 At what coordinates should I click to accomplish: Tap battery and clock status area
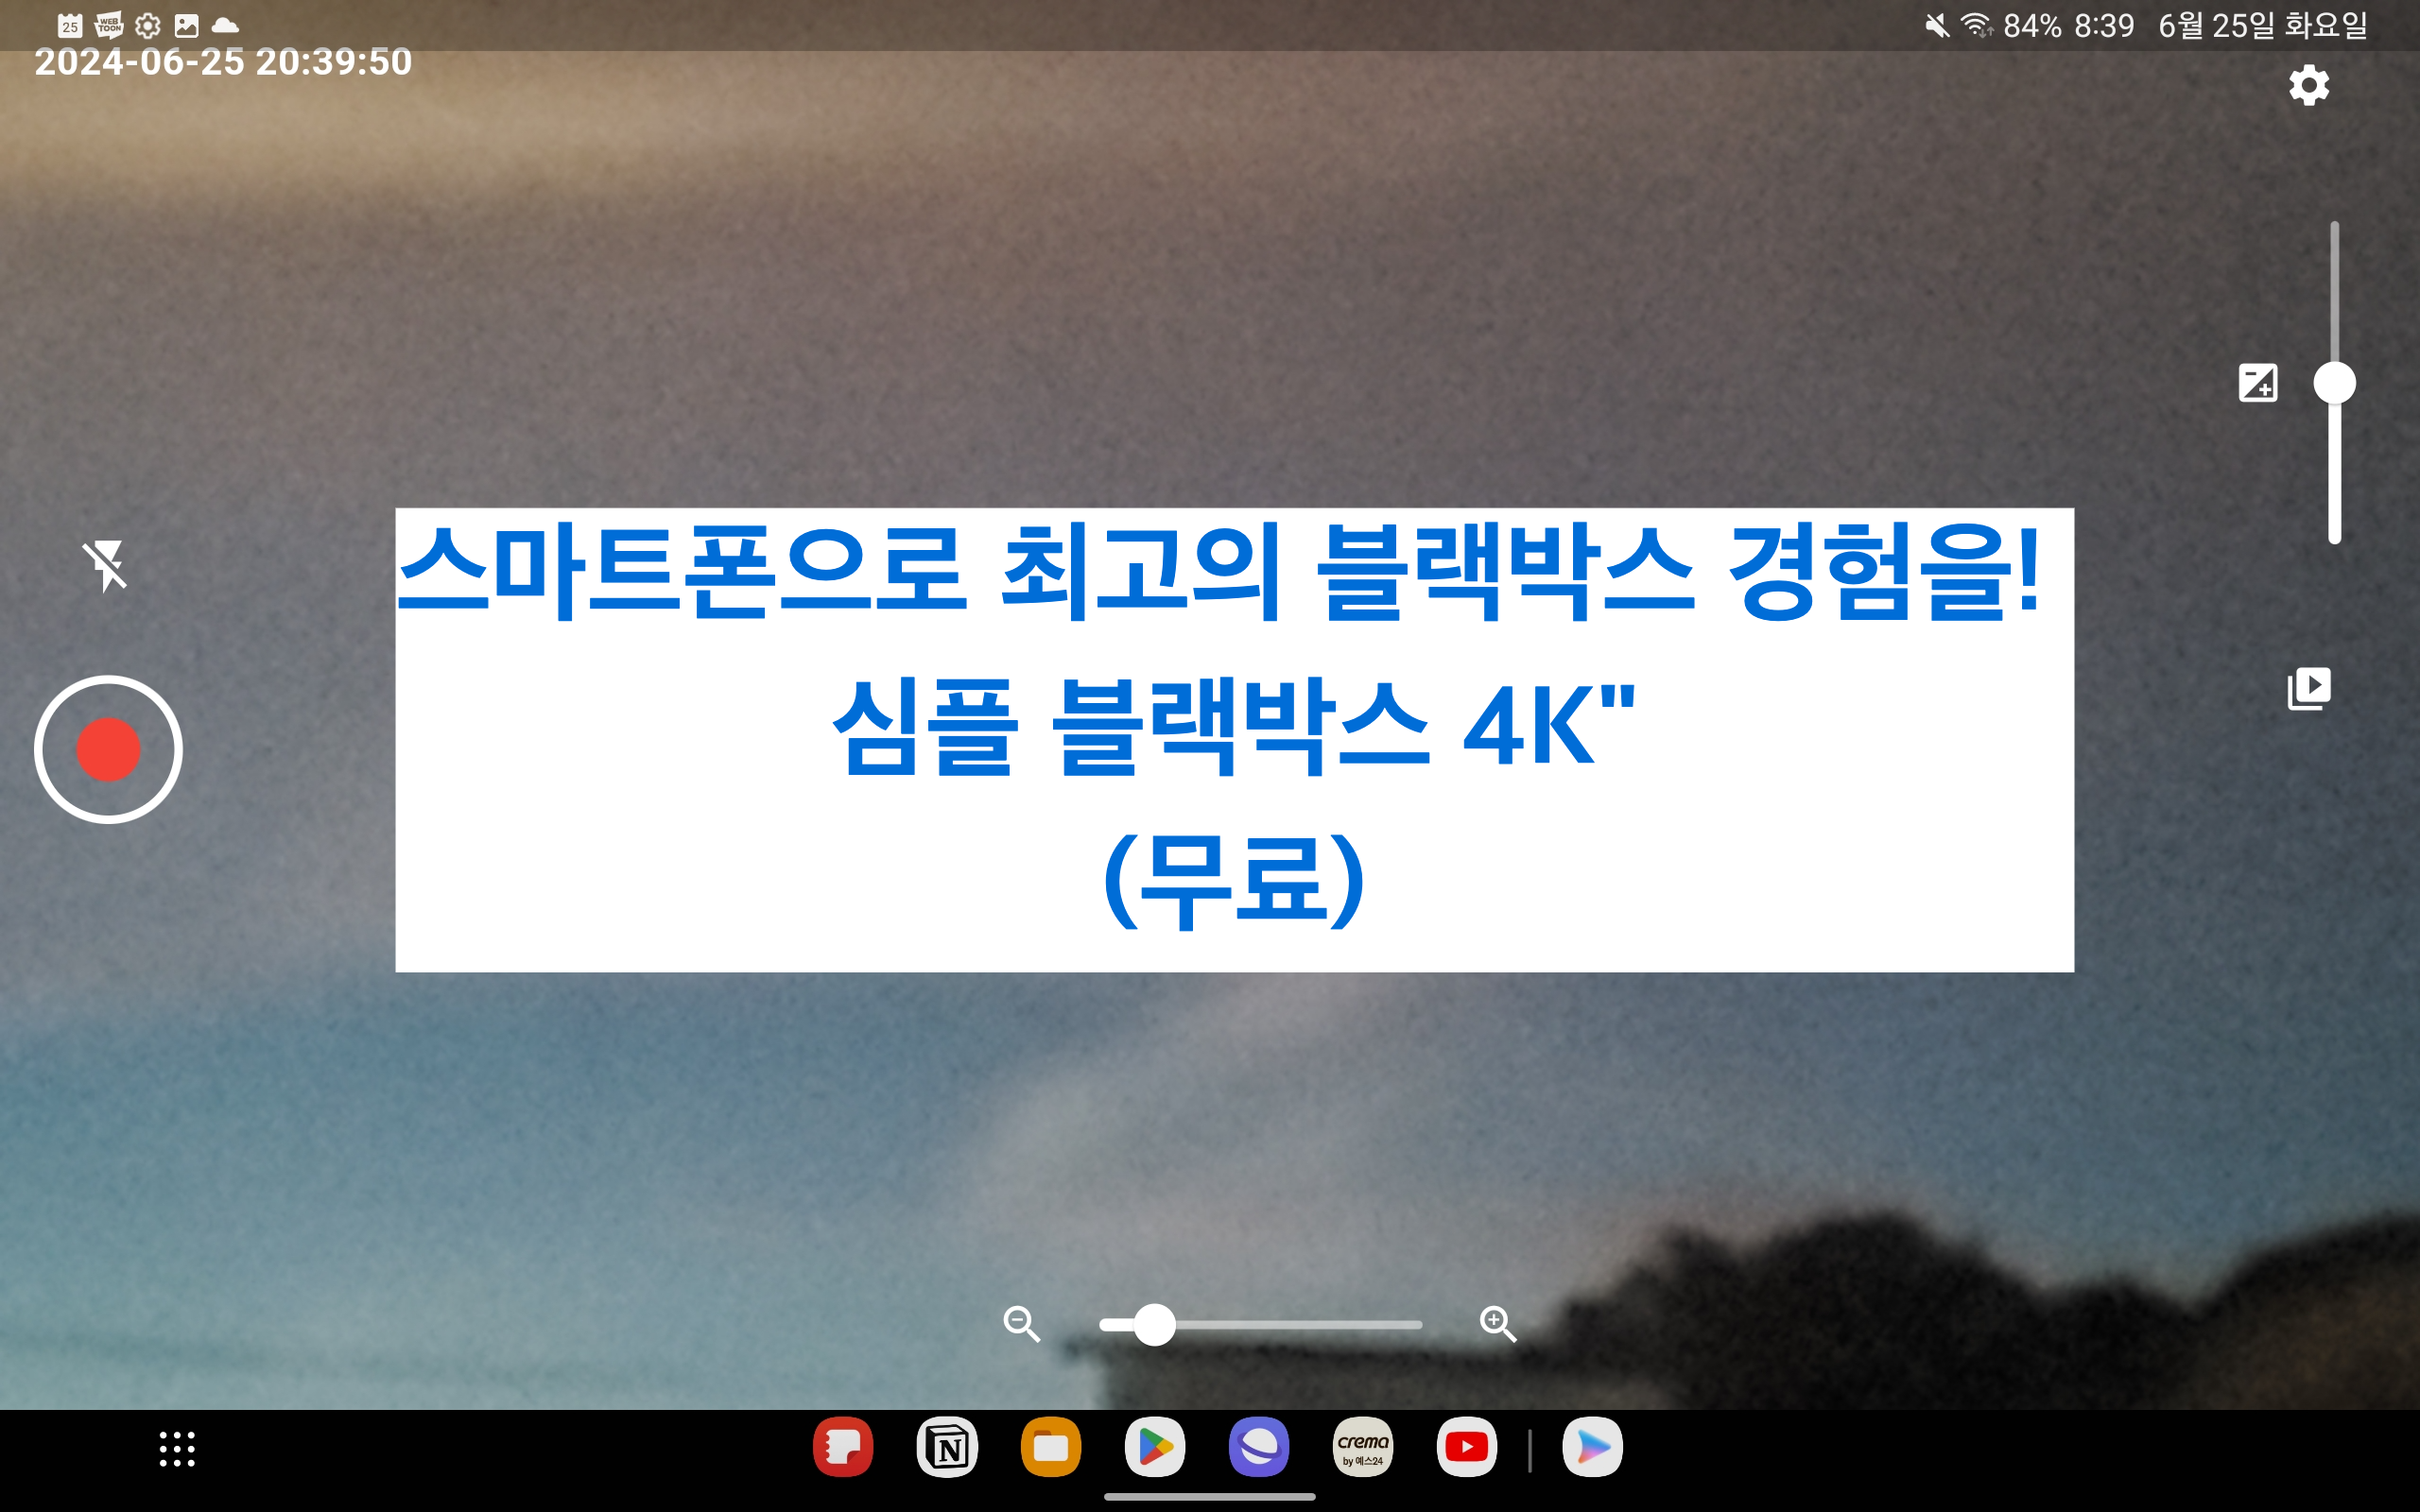2068,26
